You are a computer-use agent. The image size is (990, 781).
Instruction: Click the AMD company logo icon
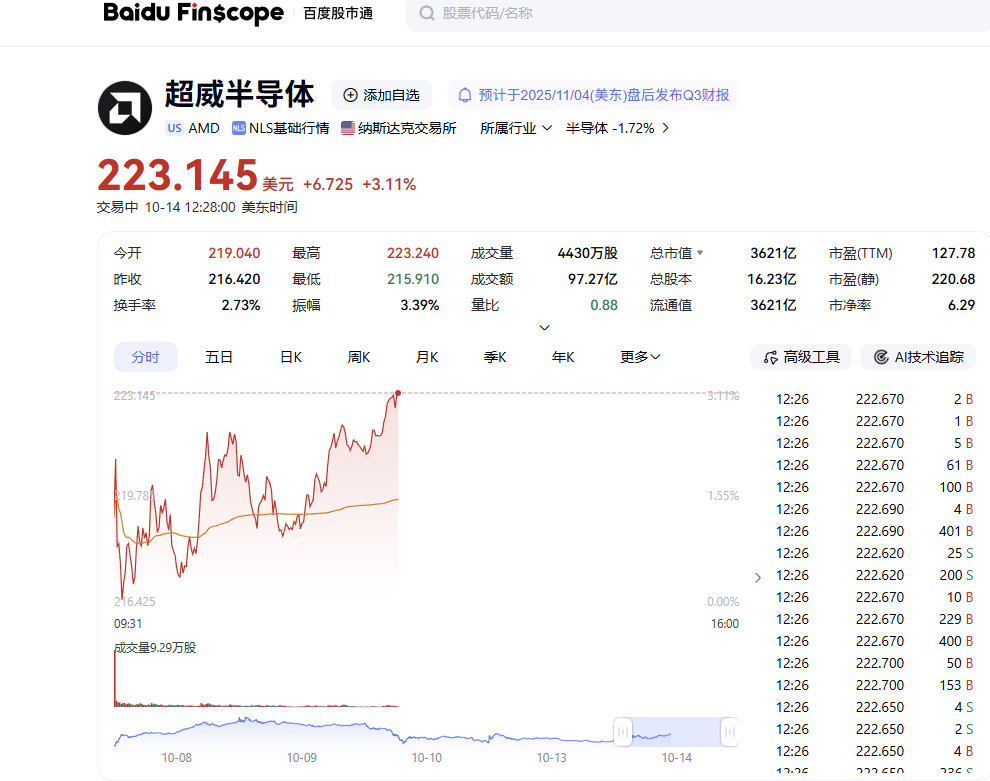coord(125,108)
